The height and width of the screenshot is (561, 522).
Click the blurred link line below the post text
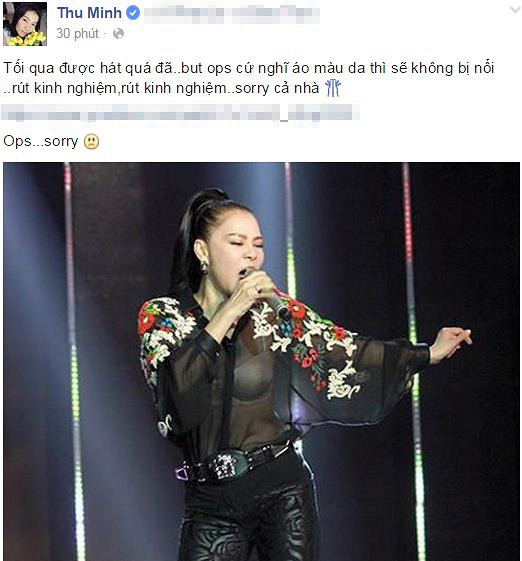[180, 112]
